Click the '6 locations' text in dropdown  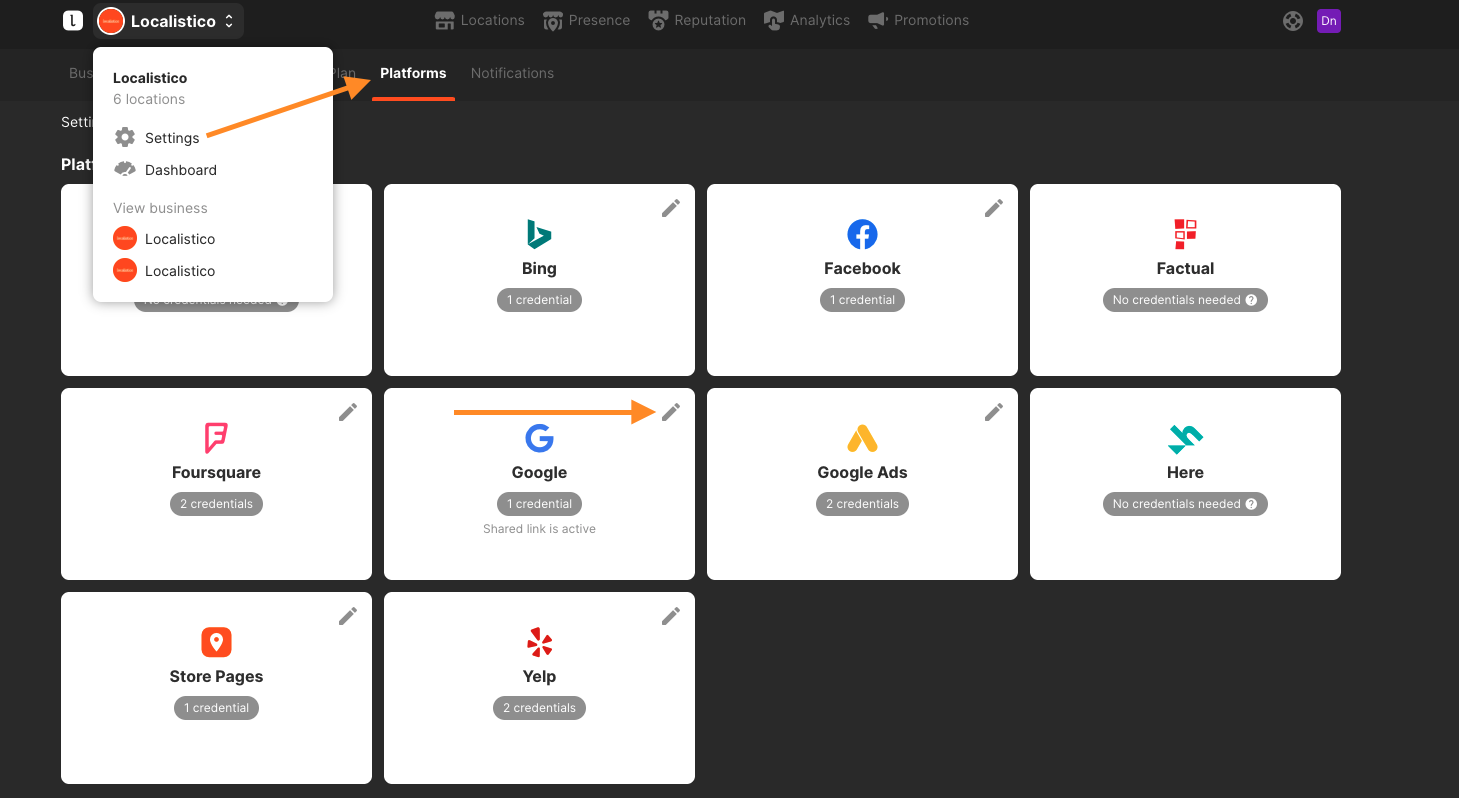click(x=149, y=99)
